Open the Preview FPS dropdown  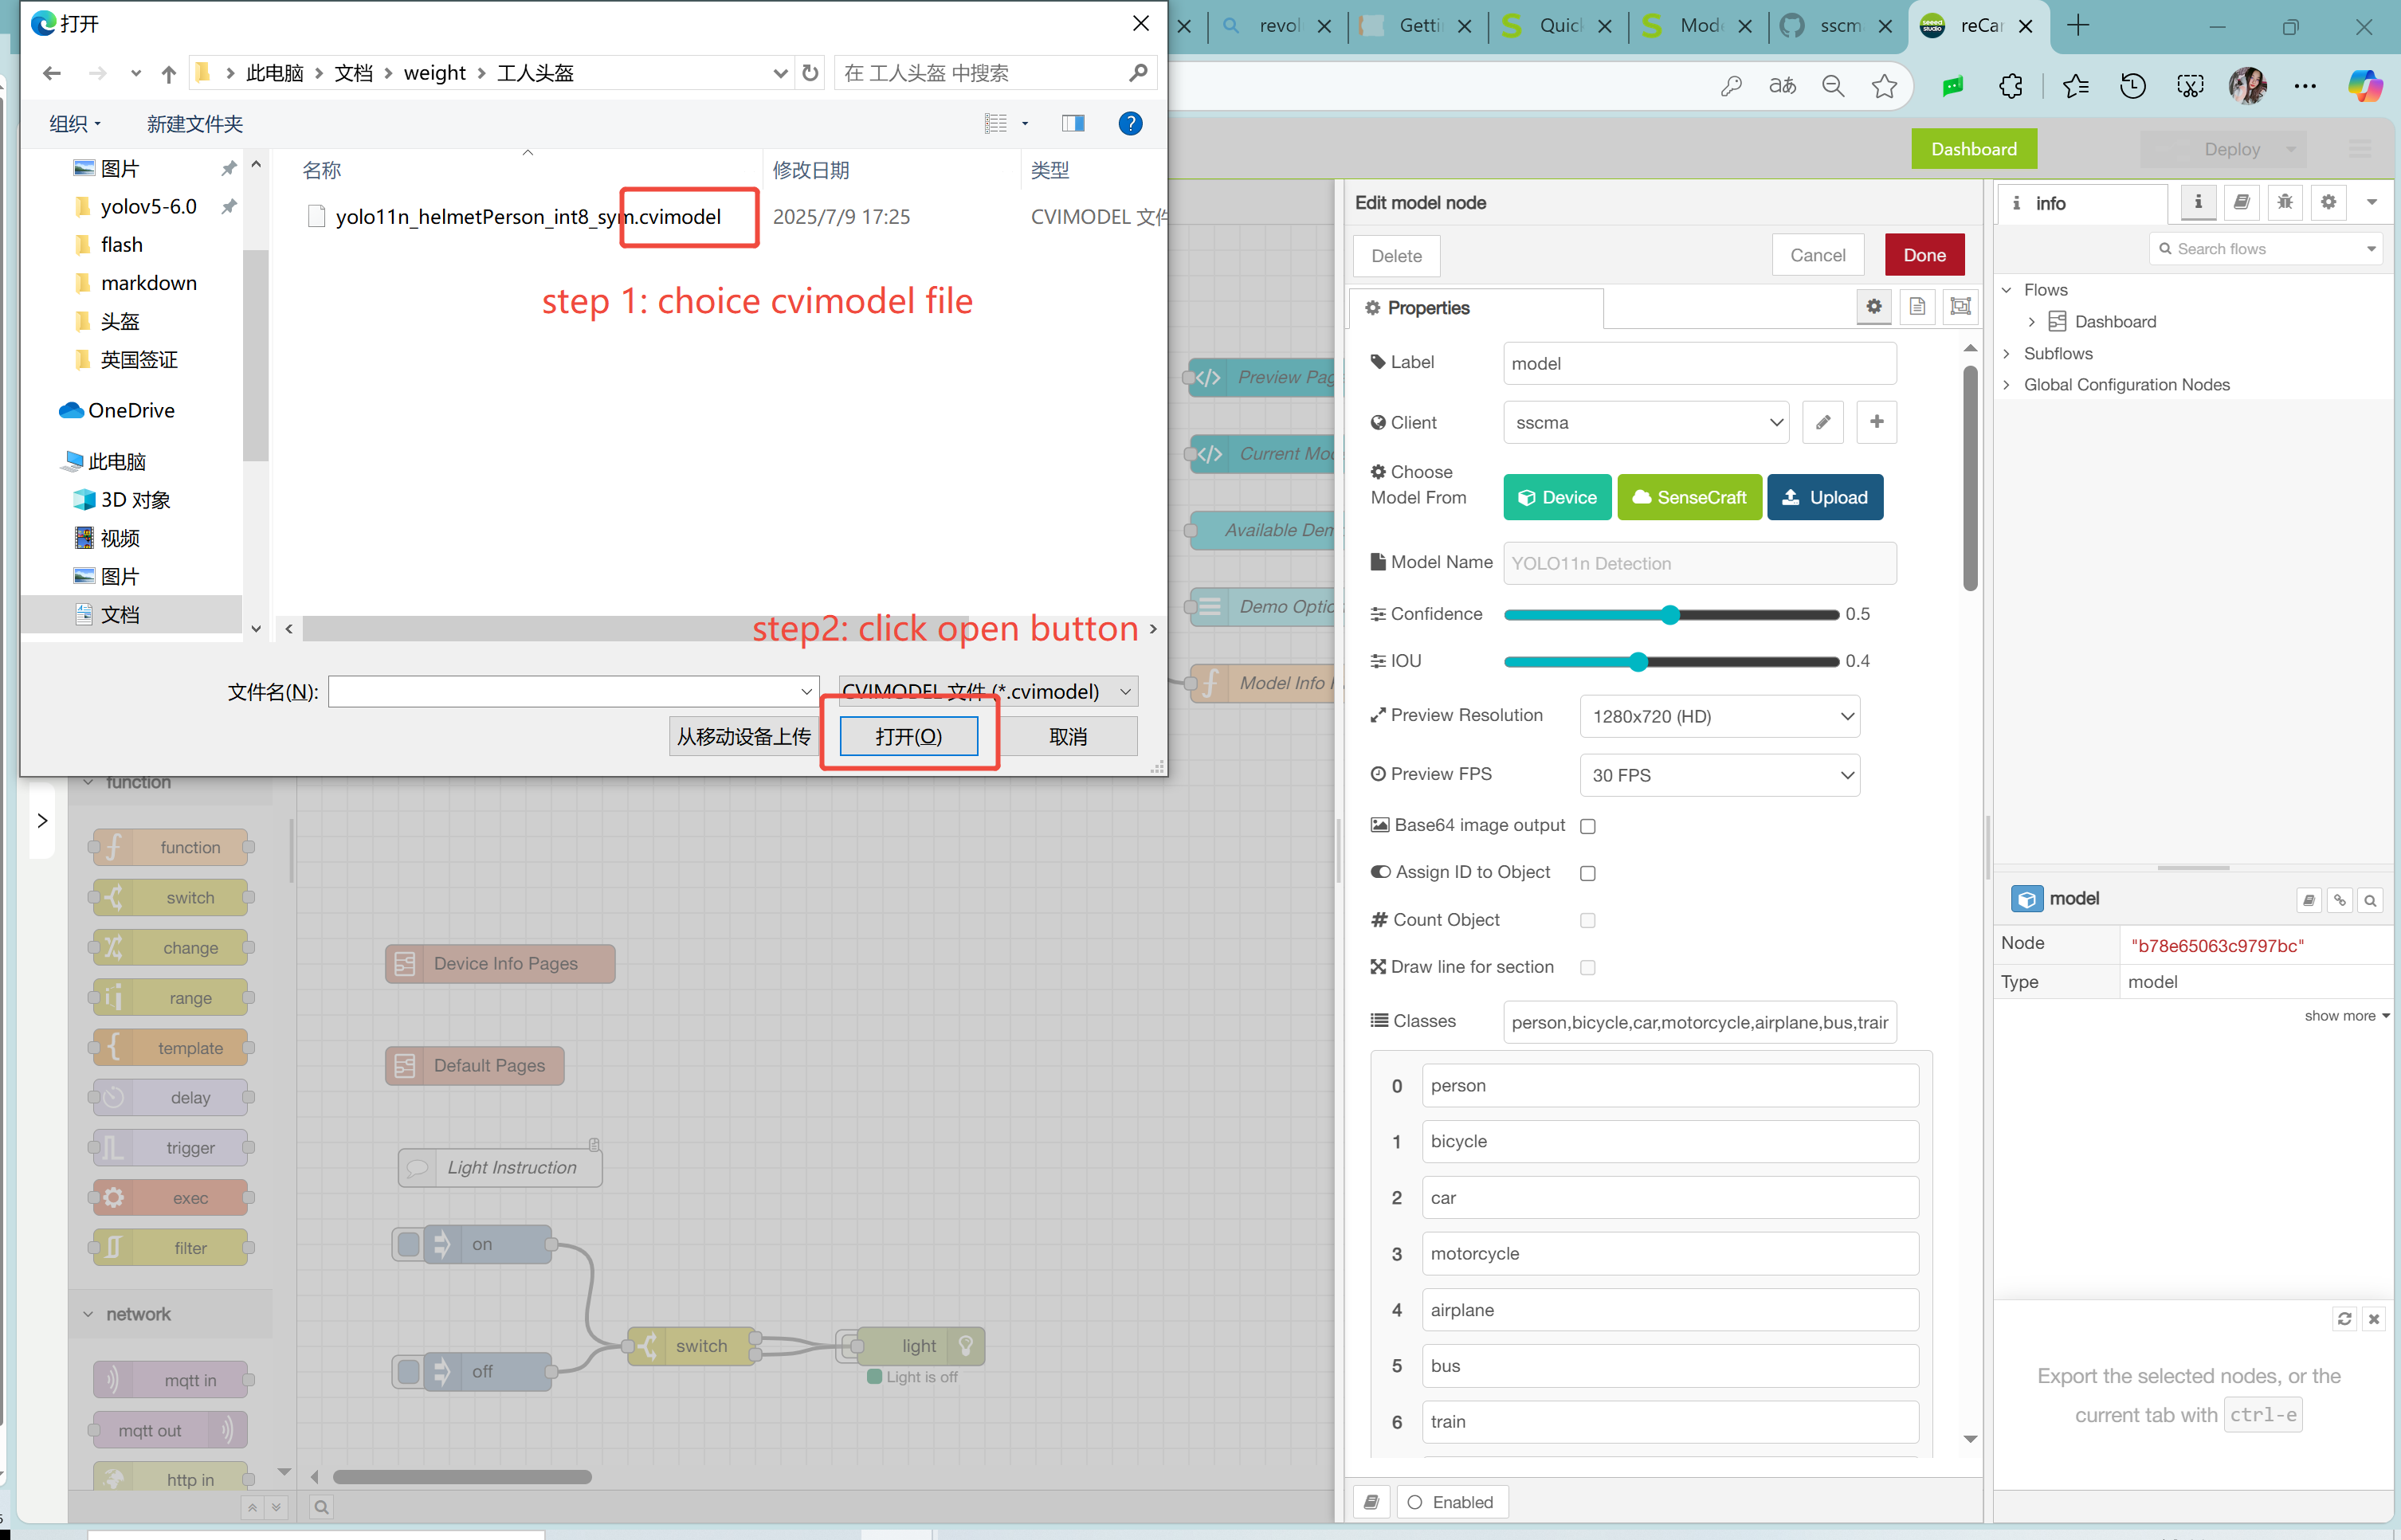pos(1719,775)
